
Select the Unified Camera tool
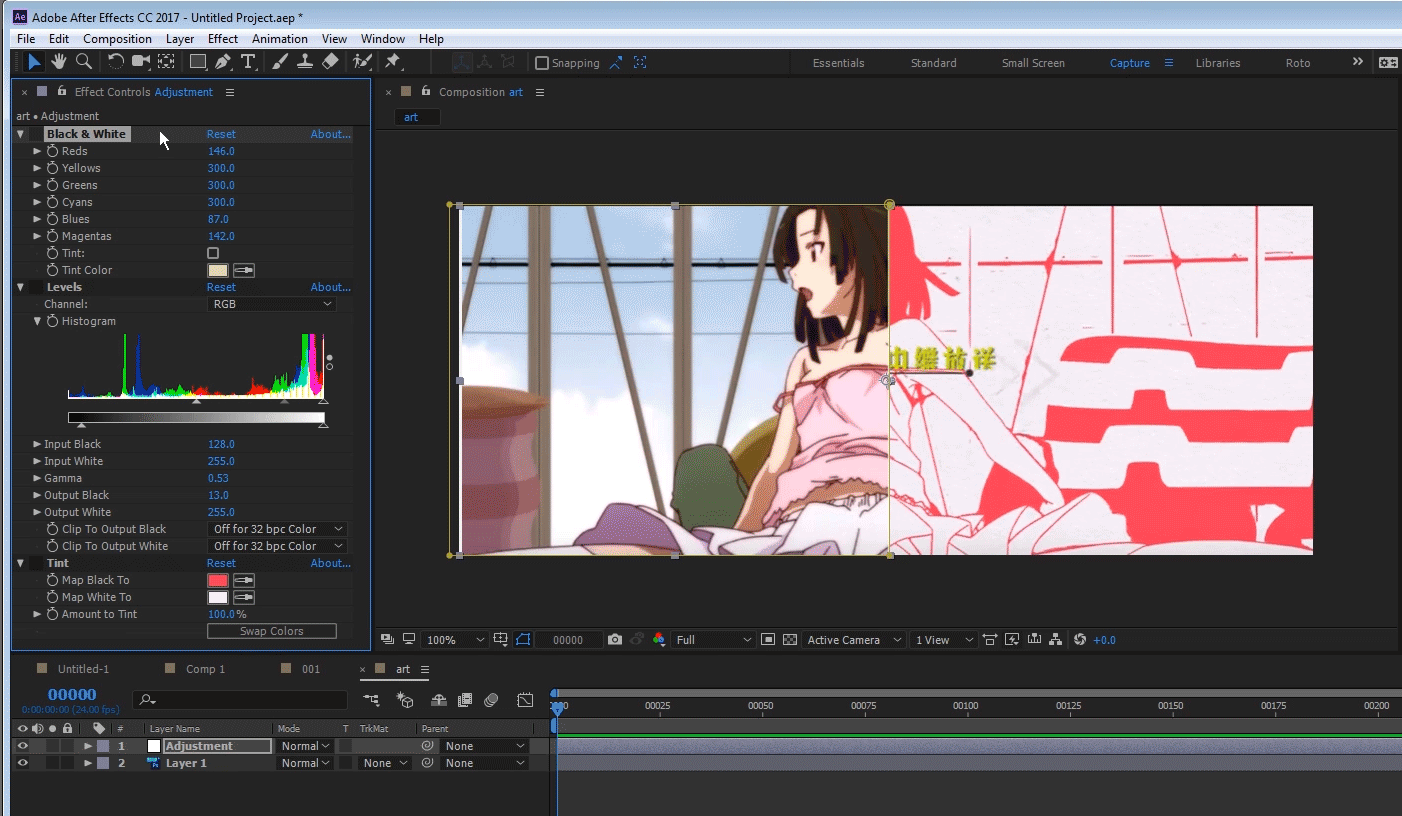pos(141,62)
